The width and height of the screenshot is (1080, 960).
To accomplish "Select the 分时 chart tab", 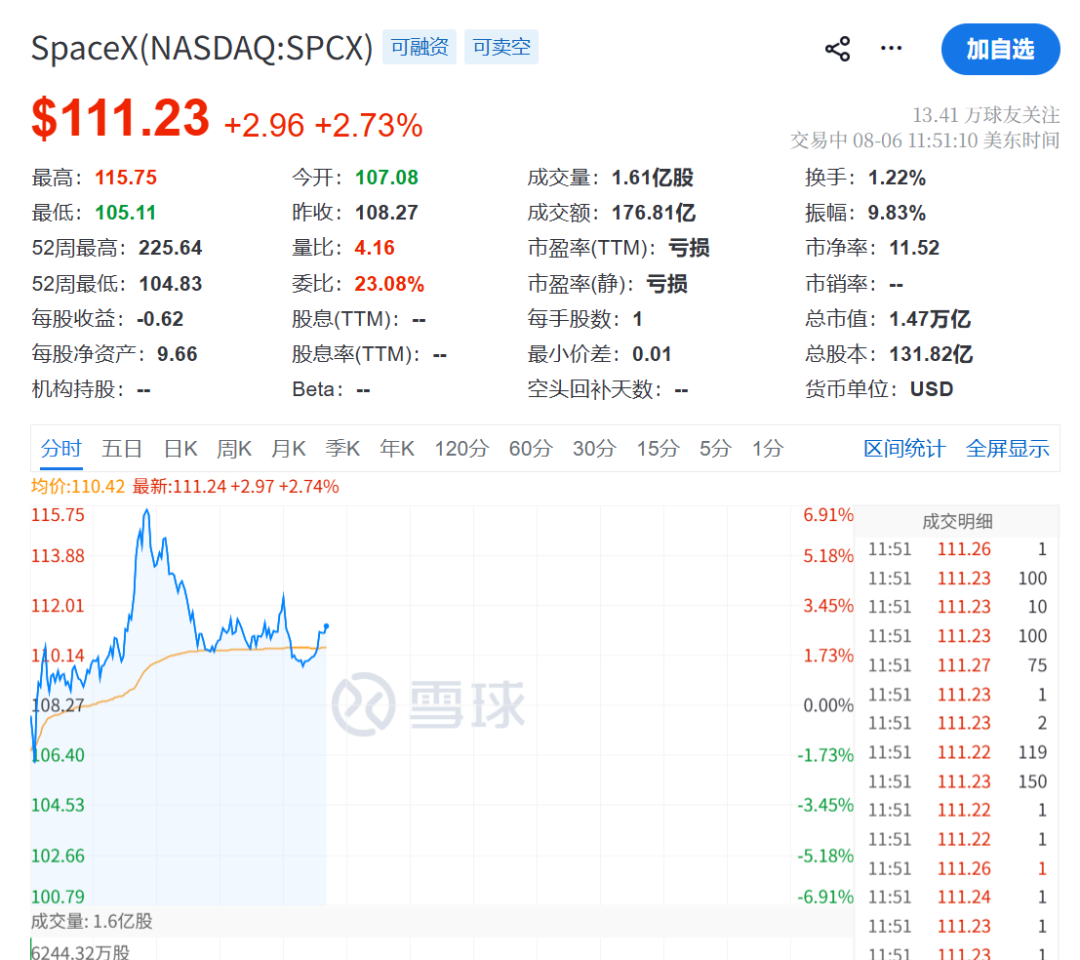I will [61, 448].
